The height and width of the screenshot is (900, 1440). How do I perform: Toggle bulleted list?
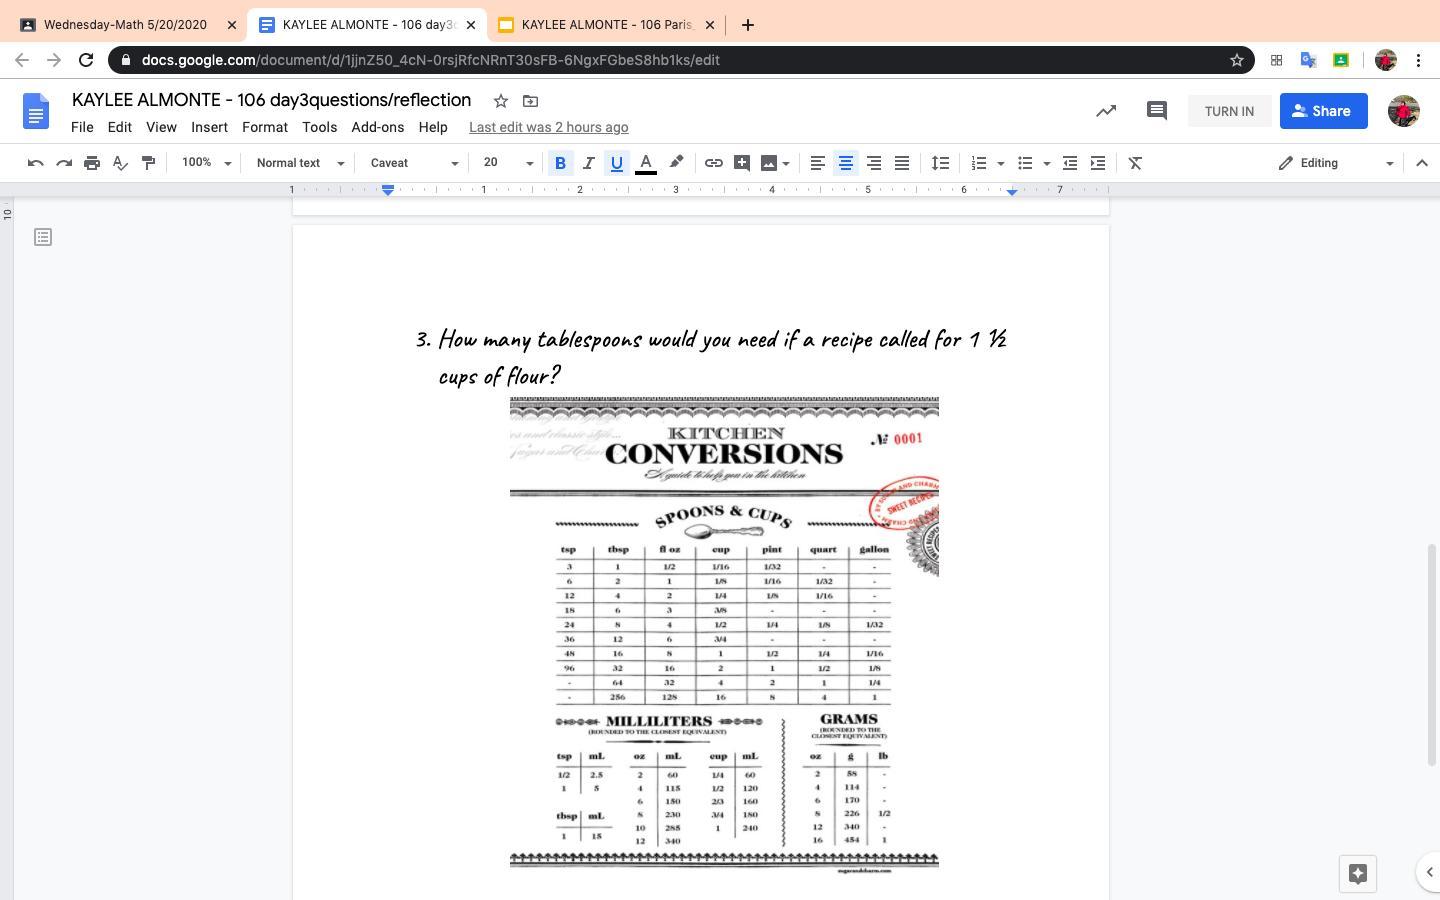point(1025,163)
